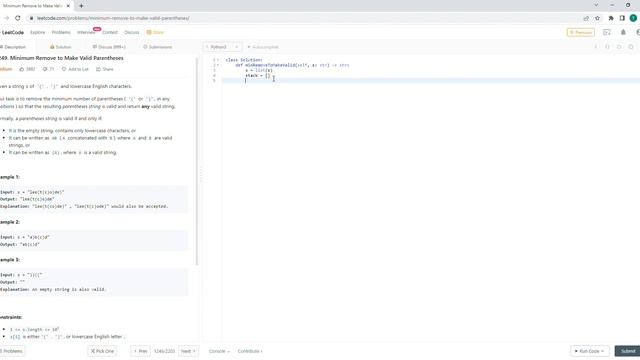Switch to the Submissions tab
Image resolution: width=640 pixels, height=360 pixels.
158,47
